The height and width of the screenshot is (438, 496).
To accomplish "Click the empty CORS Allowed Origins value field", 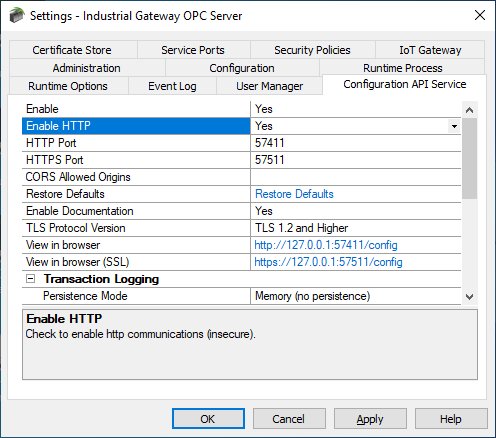I will click(x=355, y=177).
